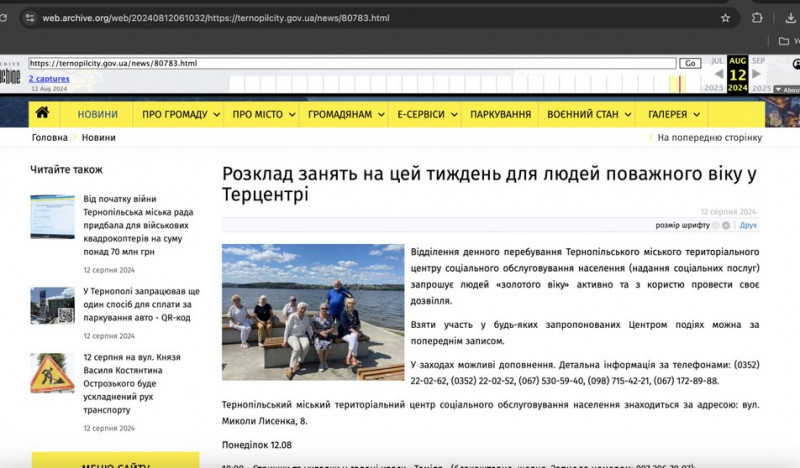Open 2 captures link in Wayback toolbar
This screenshot has height=468, width=800.
click(x=49, y=79)
